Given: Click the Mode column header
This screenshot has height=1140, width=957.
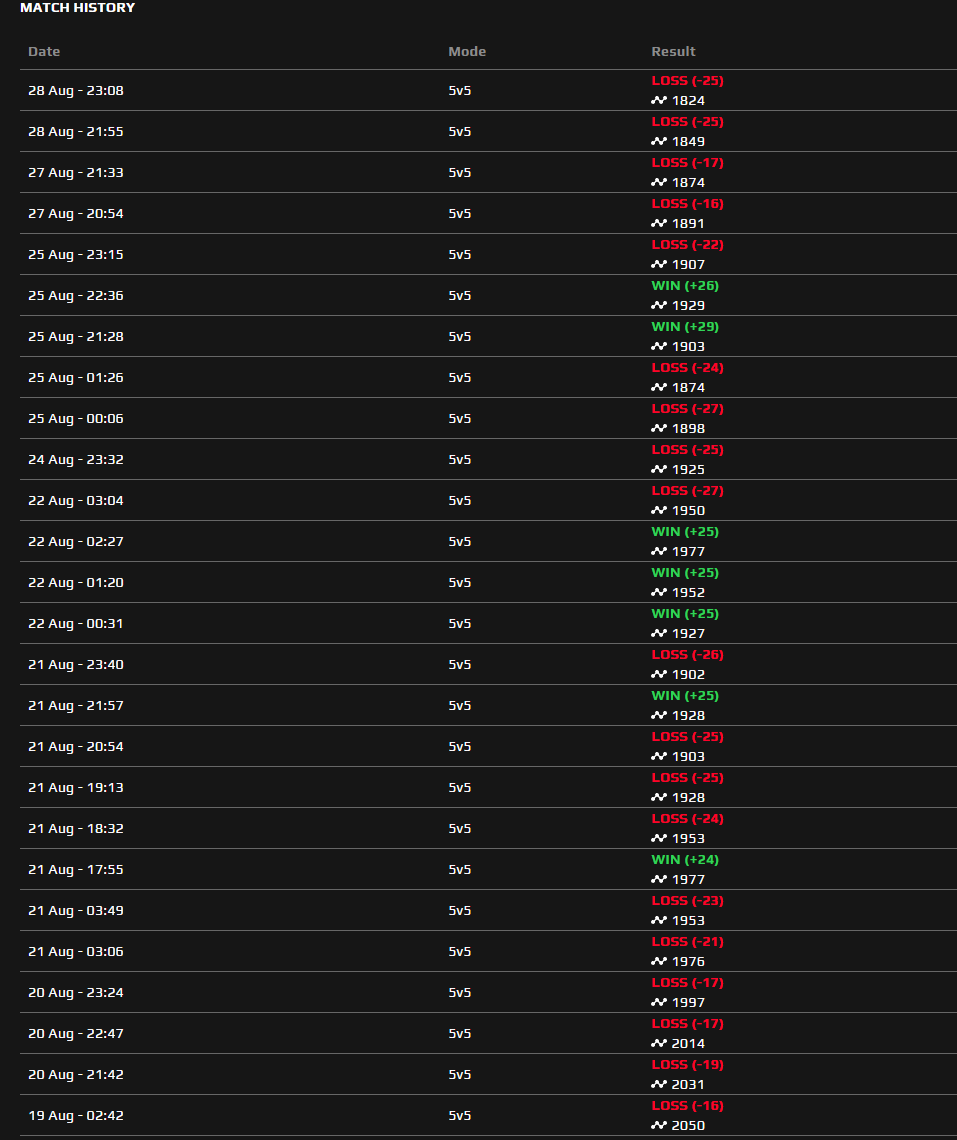Looking at the screenshot, I should click(x=467, y=52).
